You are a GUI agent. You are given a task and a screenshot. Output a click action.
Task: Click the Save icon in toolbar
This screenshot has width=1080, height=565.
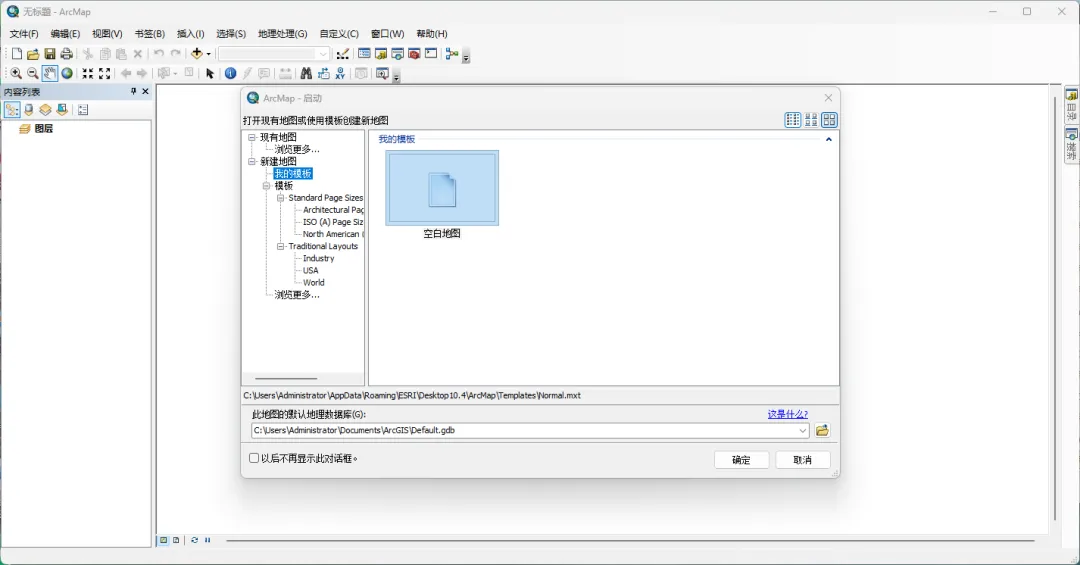(50, 54)
